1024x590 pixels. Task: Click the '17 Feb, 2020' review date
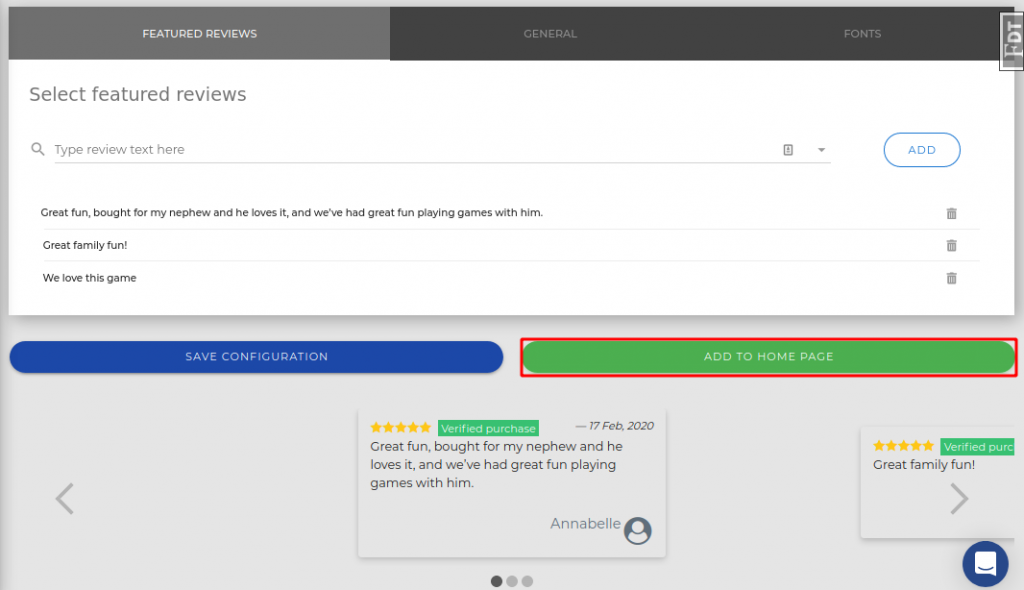point(621,426)
